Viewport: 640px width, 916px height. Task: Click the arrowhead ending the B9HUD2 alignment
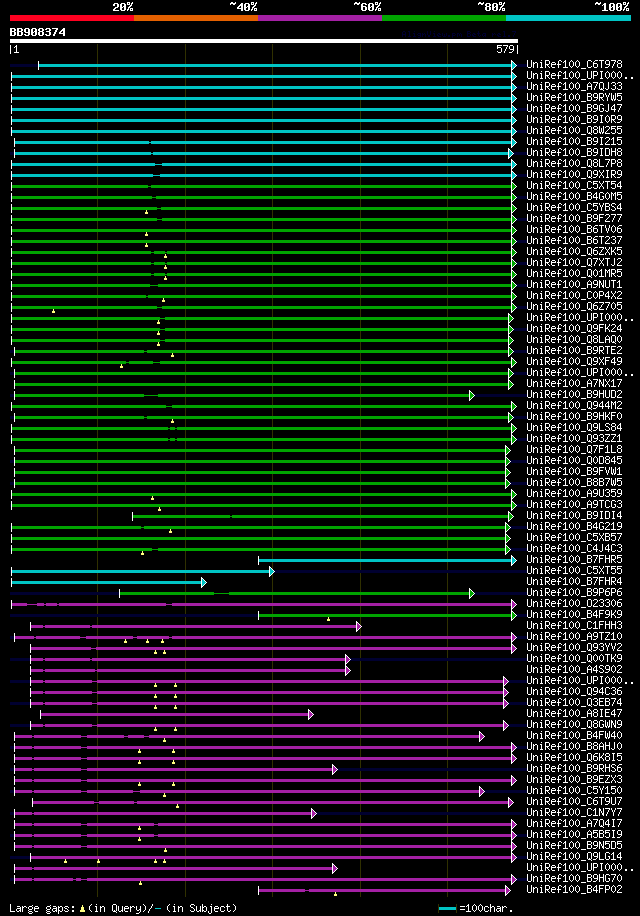pyautogui.click(x=472, y=395)
